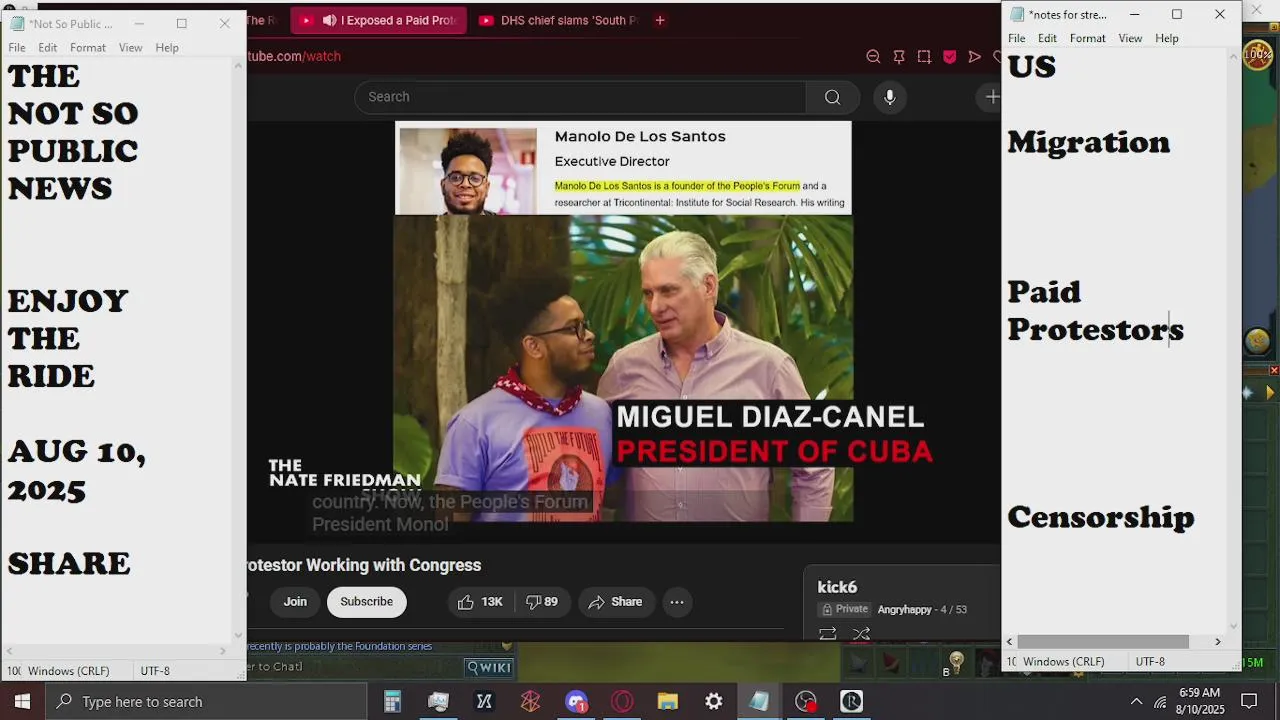Open the OBS Studio taskbar icon
1280x720 pixels.
[x=806, y=701]
